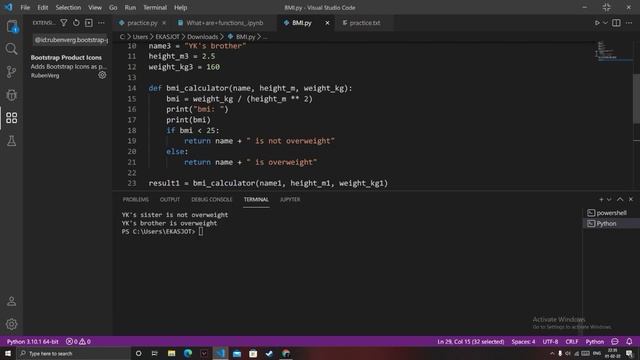Open the Accounts icon in activity bar

pyautogui.click(x=11, y=301)
